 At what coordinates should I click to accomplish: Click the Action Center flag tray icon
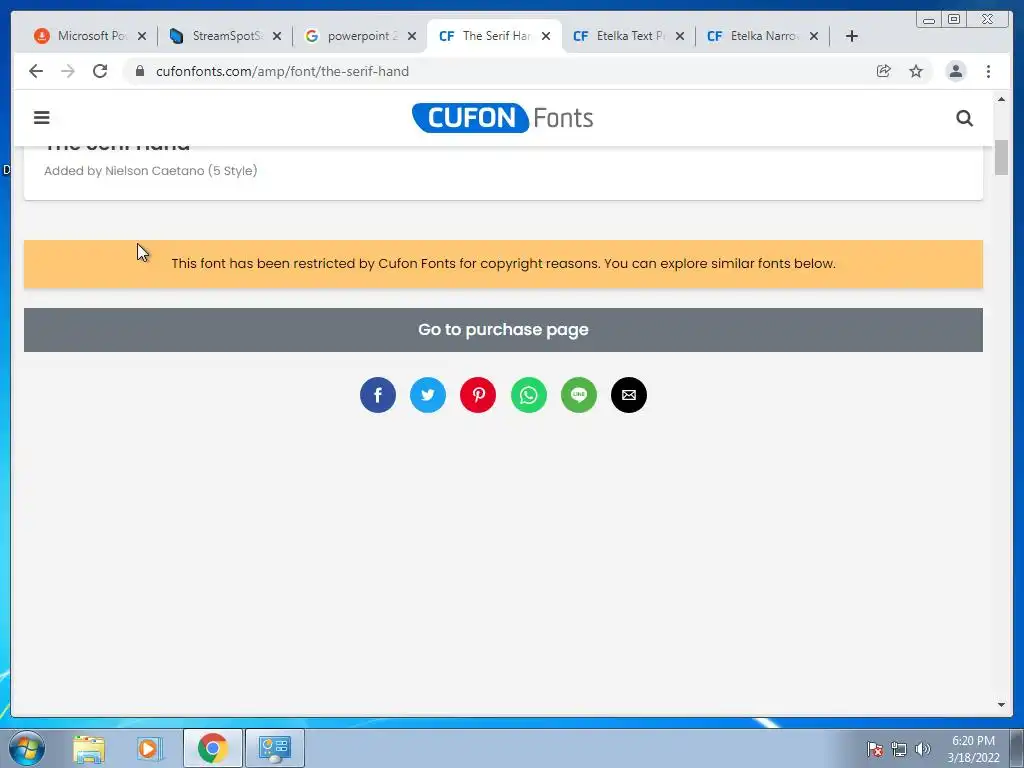pos(875,749)
